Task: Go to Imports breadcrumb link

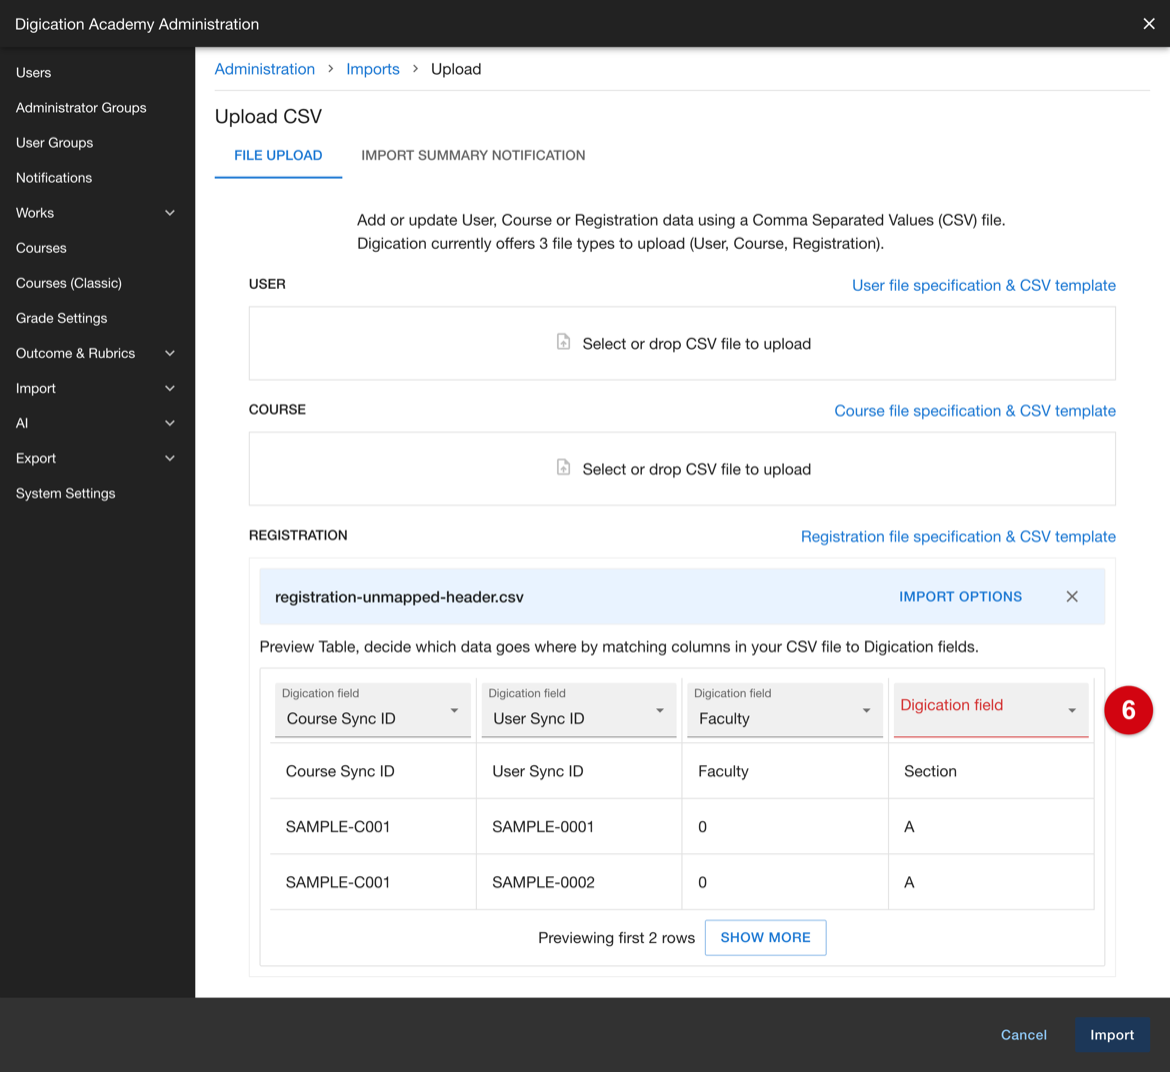Action: click(x=372, y=69)
